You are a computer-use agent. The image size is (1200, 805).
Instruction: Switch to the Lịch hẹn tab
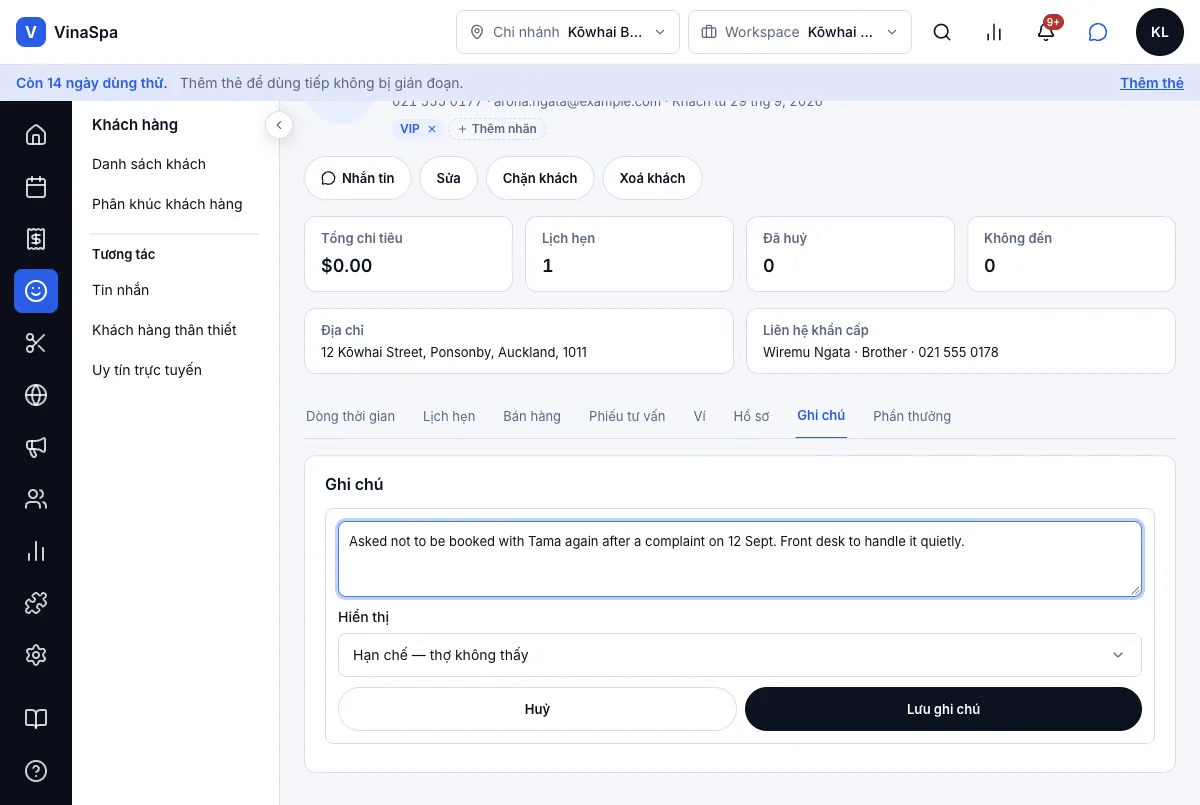pos(449,416)
